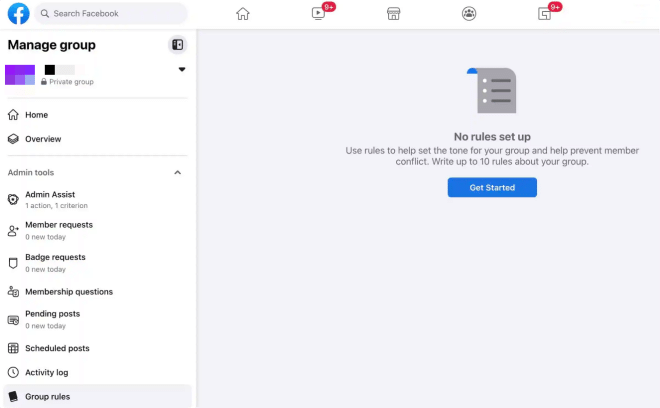Open Scheduled posts

pos(97,348)
